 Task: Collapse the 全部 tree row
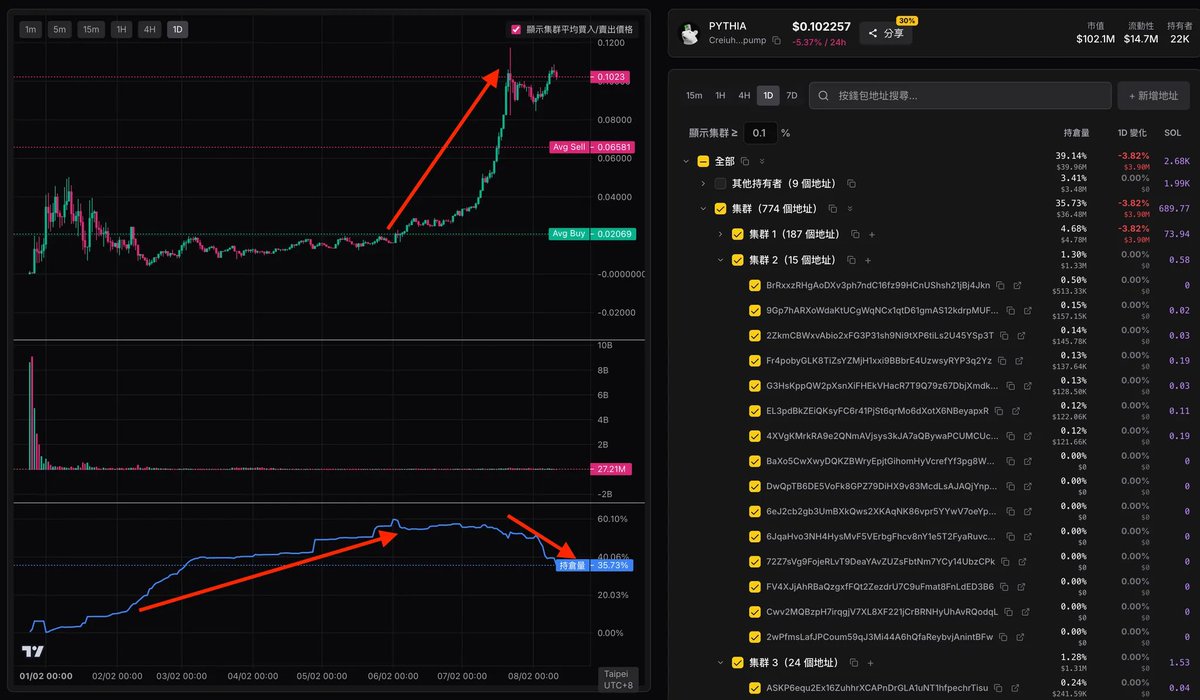pyautogui.click(x=686, y=161)
